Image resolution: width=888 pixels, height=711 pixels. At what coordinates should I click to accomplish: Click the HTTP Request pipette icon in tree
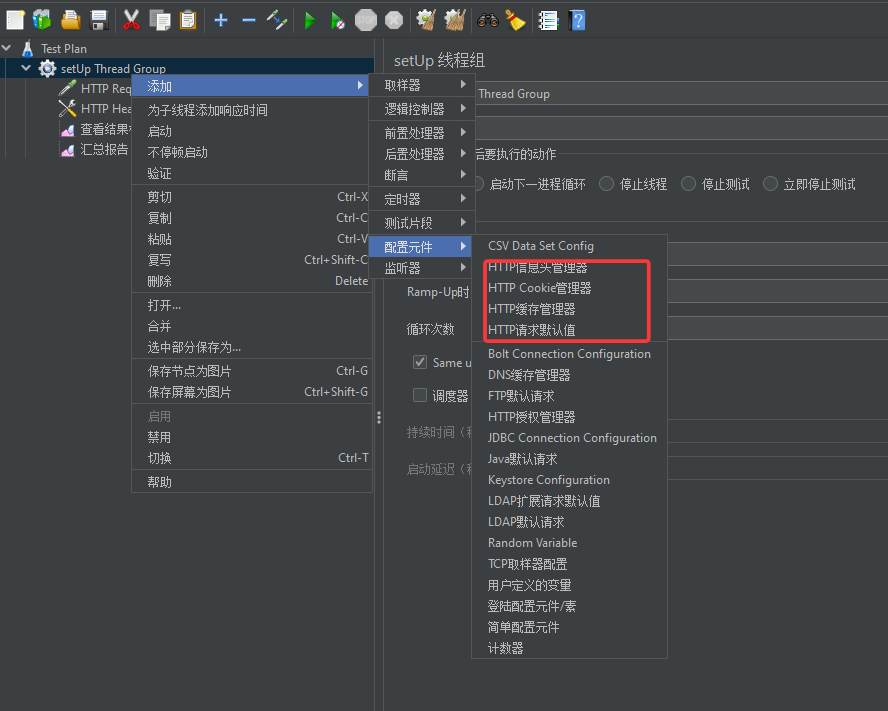(x=67, y=88)
